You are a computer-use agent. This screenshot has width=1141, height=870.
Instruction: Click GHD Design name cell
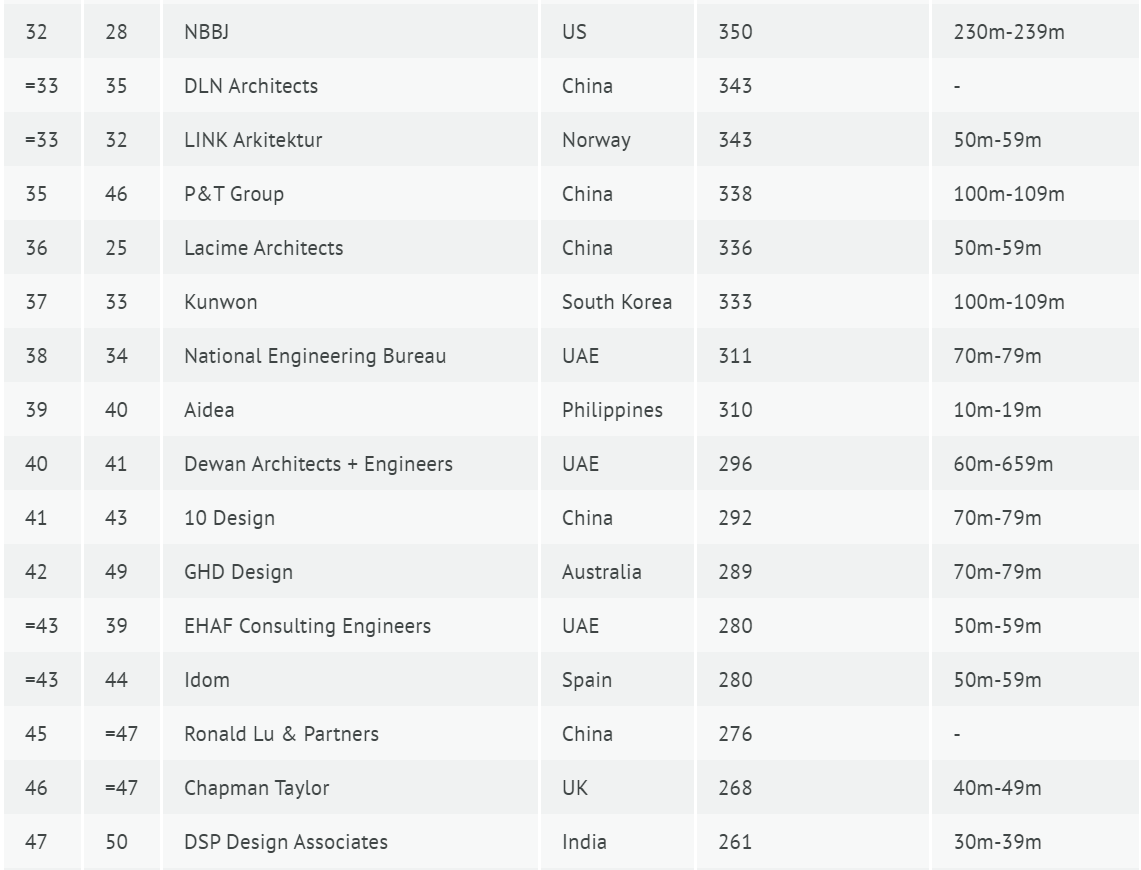coord(238,572)
